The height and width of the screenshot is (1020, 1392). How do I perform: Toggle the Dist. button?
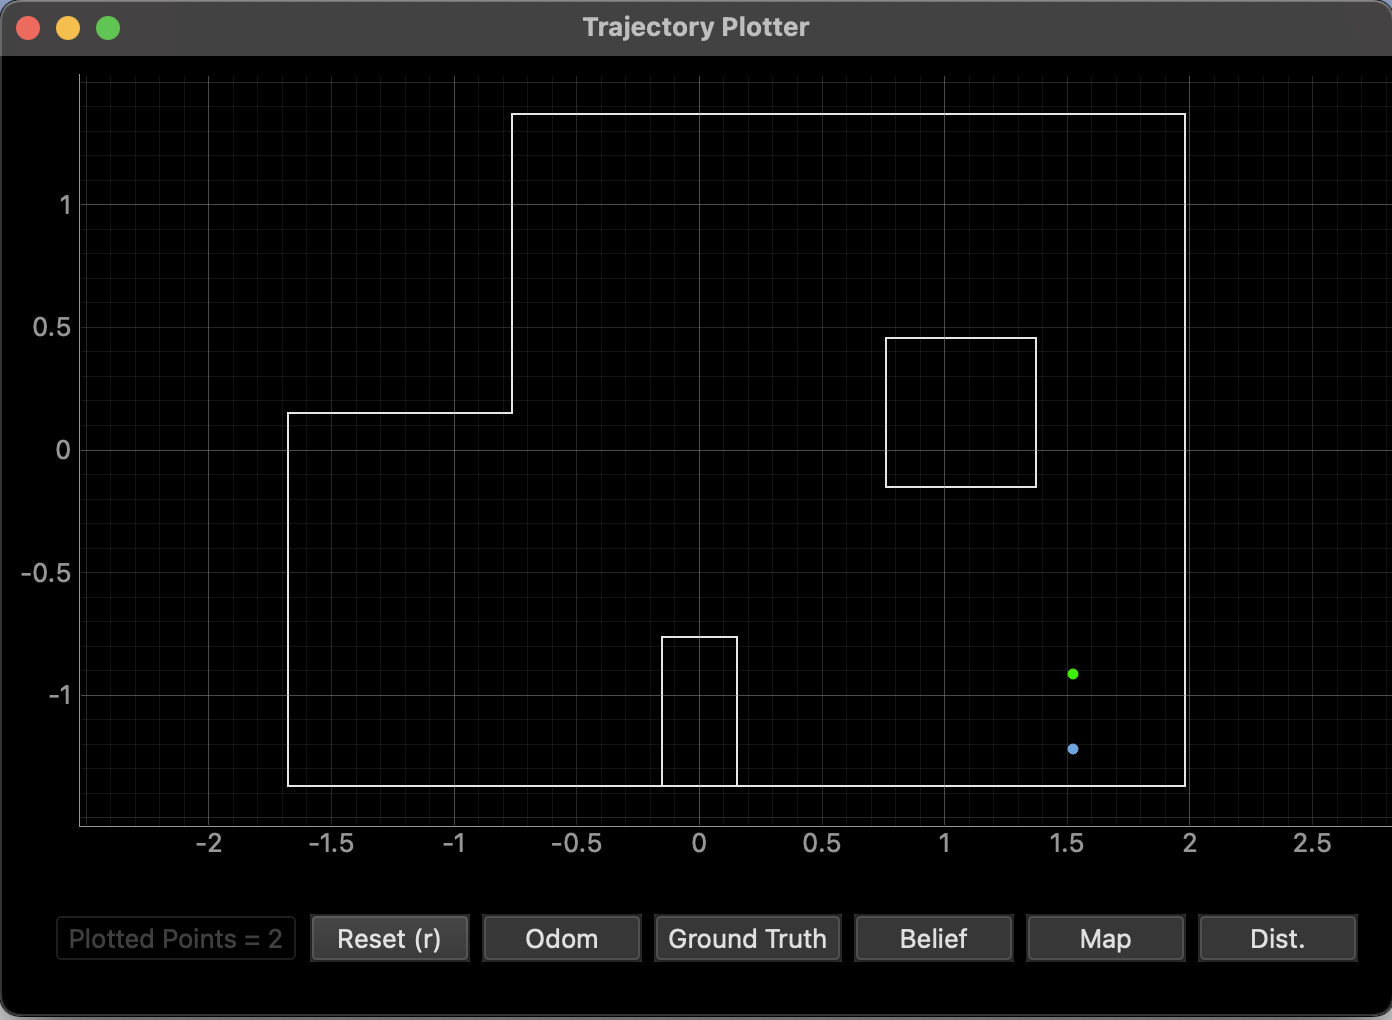pos(1277,939)
